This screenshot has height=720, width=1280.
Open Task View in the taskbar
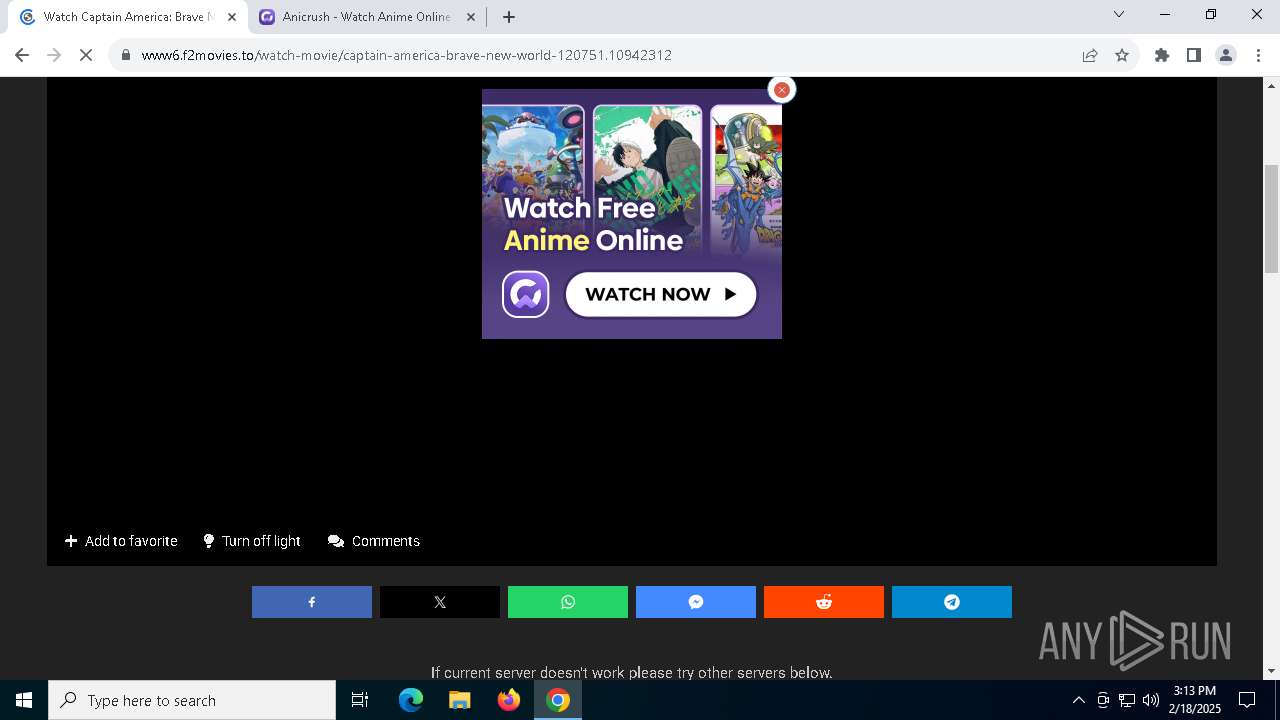[361, 700]
